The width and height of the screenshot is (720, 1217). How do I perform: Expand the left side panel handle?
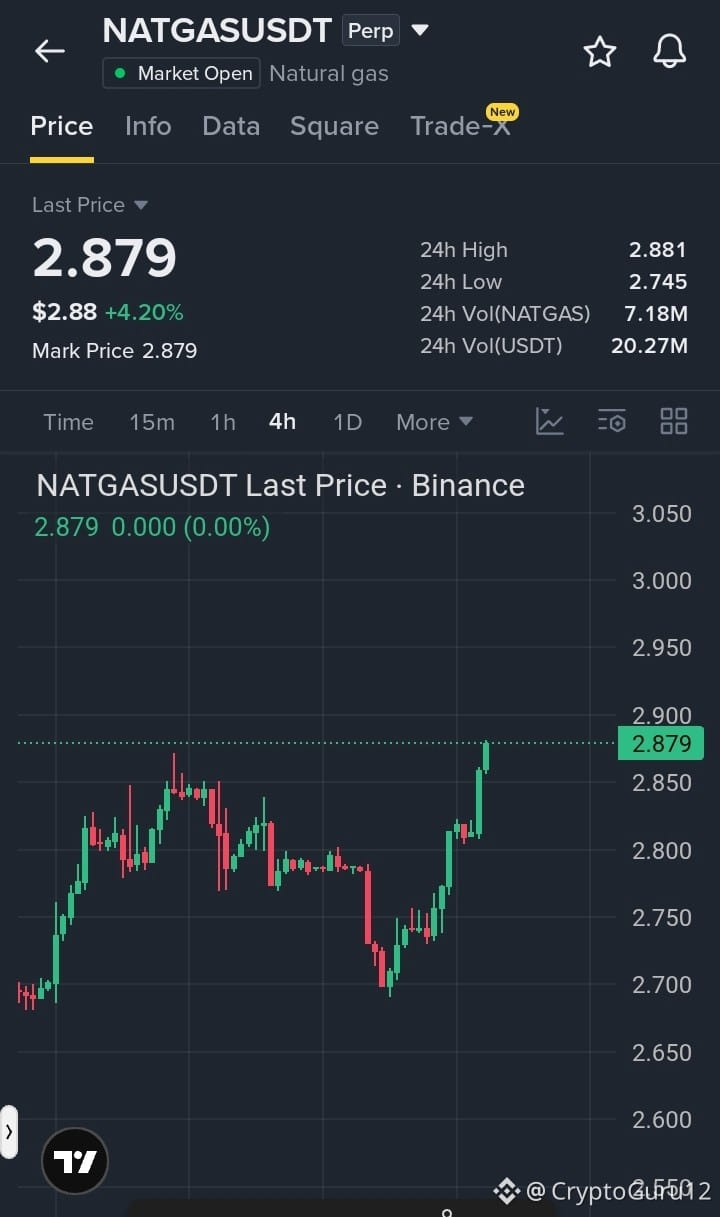click(9, 1132)
